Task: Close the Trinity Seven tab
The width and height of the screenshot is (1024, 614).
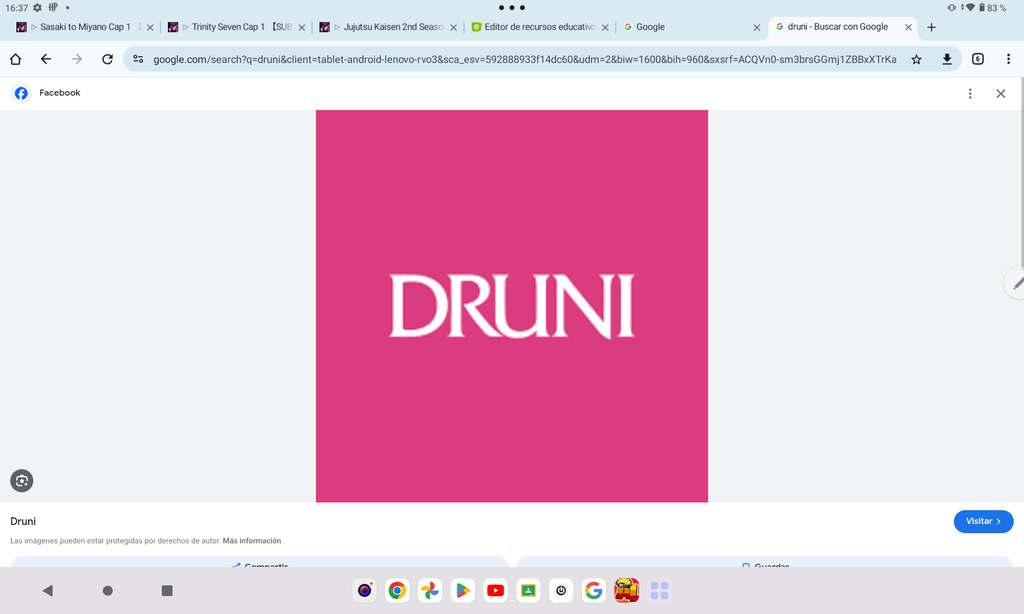Action: coord(302,27)
